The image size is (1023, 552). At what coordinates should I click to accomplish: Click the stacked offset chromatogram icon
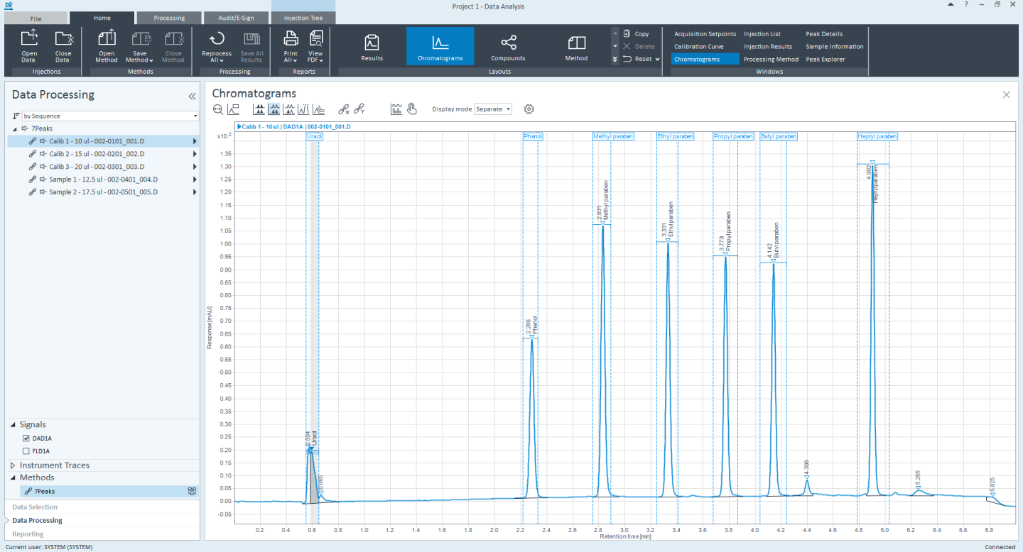pyautogui.click(x=319, y=109)
